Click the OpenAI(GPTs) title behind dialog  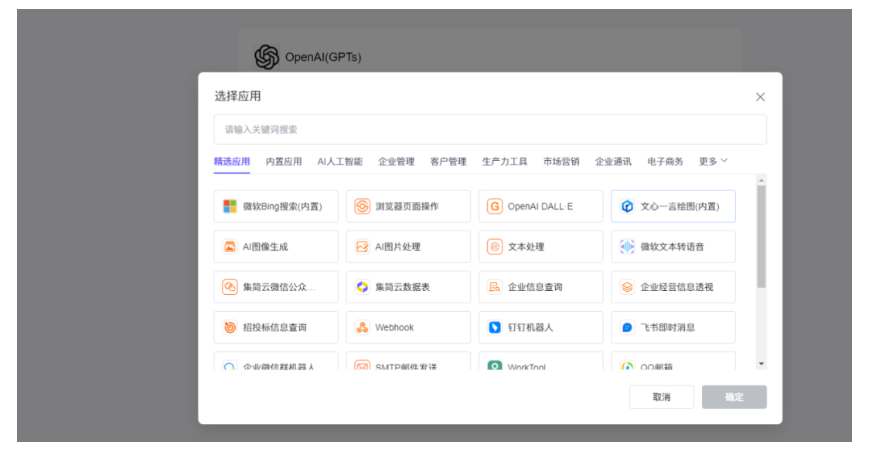point(323,57)
